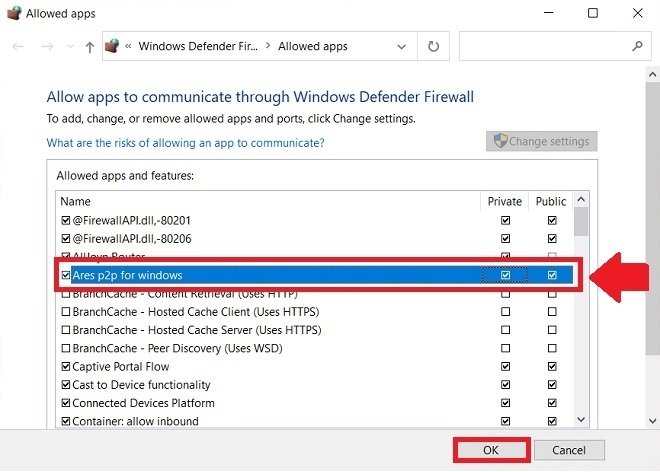Go up one level with Up arrow
The height and width of the screenshot is (472, 660).
pos(89,46)
